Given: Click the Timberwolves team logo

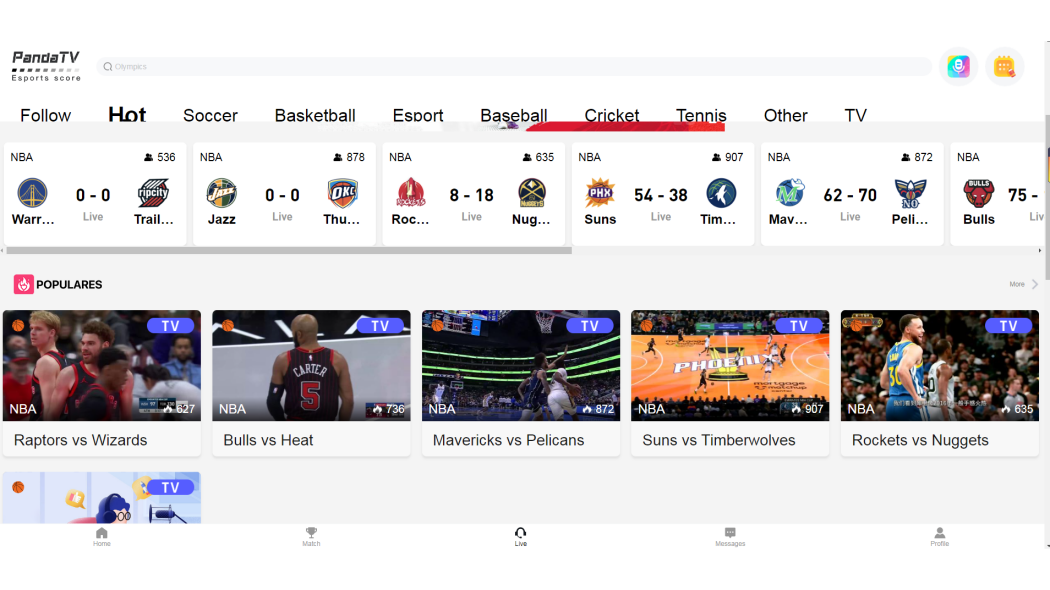Looking at the screenshot, I should pyautogui.click(x=721, y=194).
